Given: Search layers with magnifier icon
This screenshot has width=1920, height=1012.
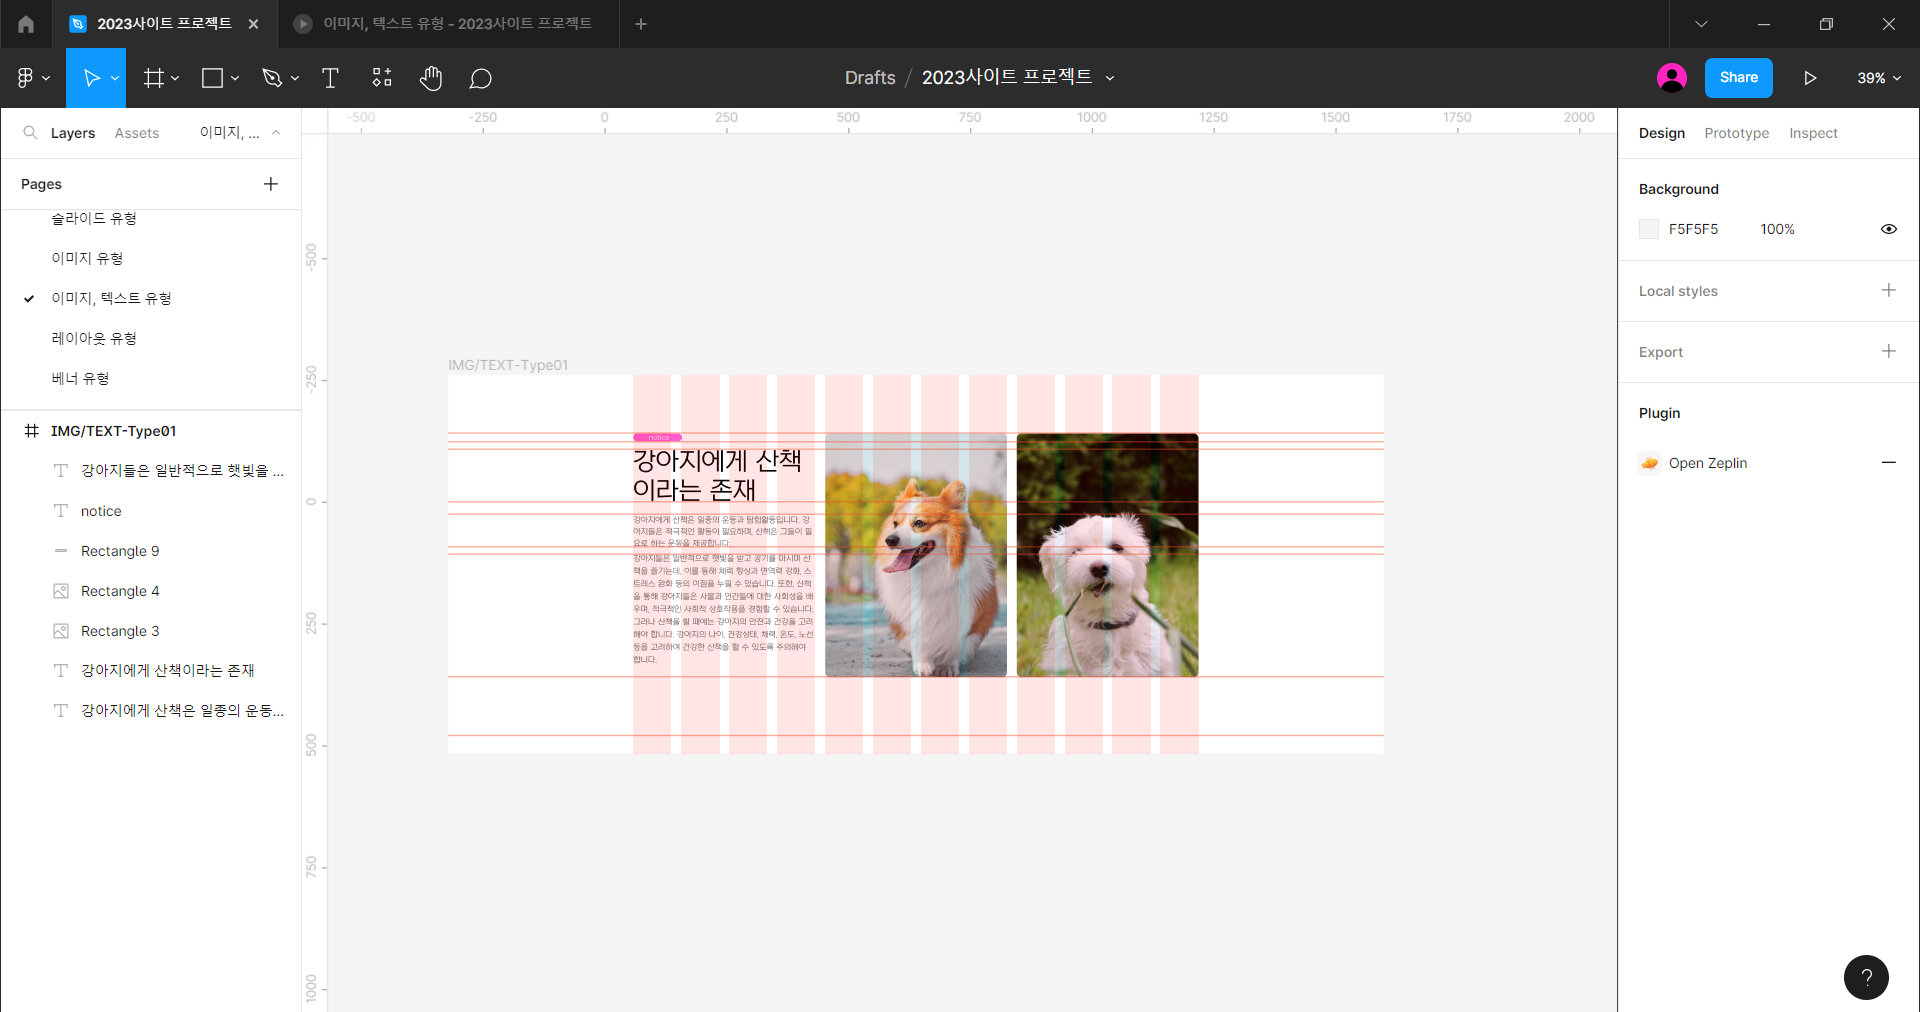Looking at the screenshot, I should click(30, 133).
